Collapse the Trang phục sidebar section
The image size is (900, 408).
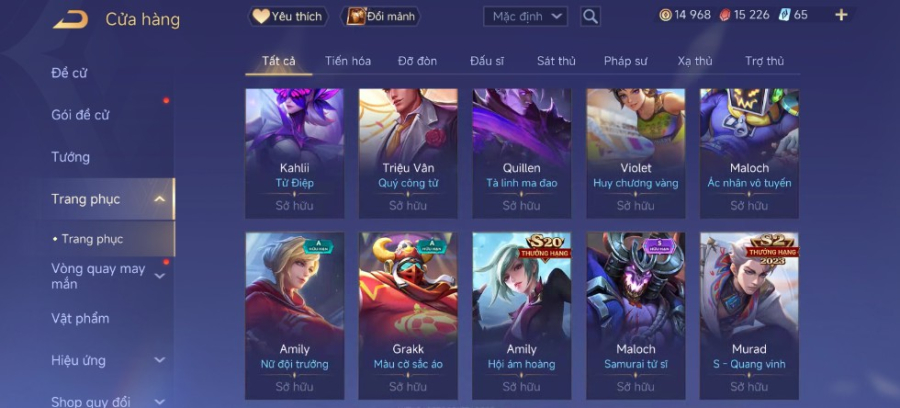pos(160,199)
